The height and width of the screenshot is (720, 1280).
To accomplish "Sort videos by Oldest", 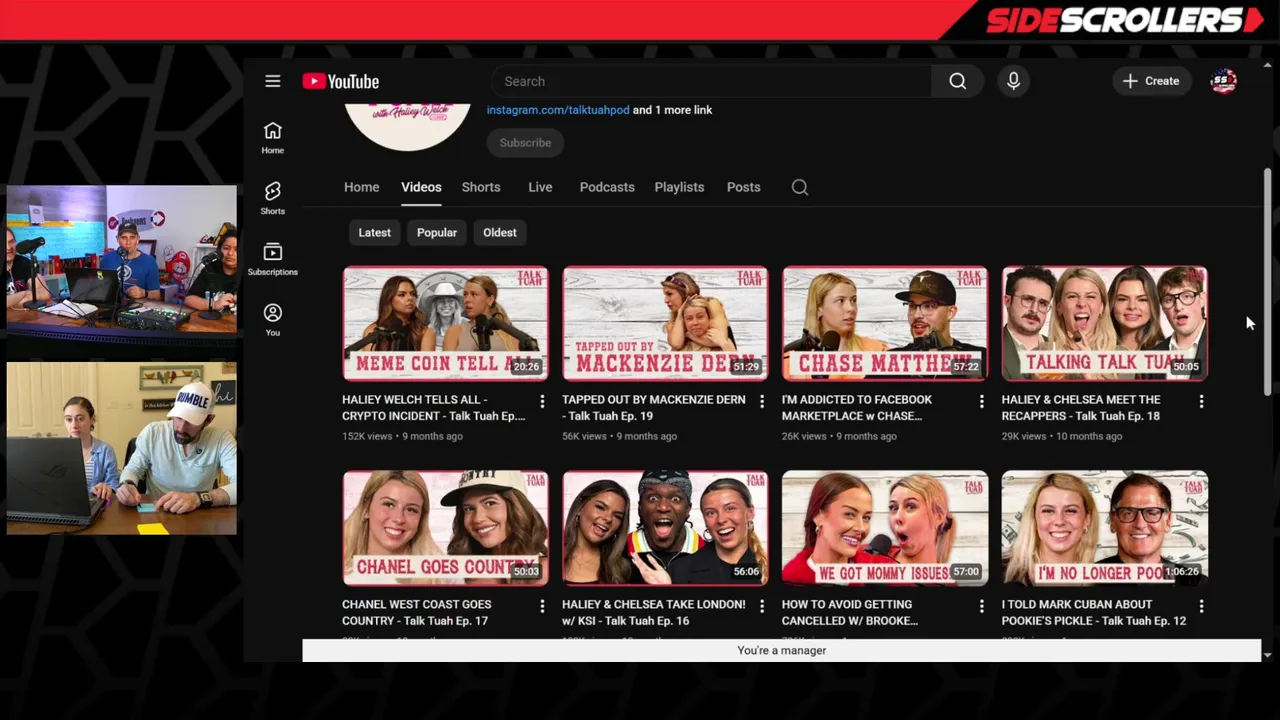I will [500, 232].
